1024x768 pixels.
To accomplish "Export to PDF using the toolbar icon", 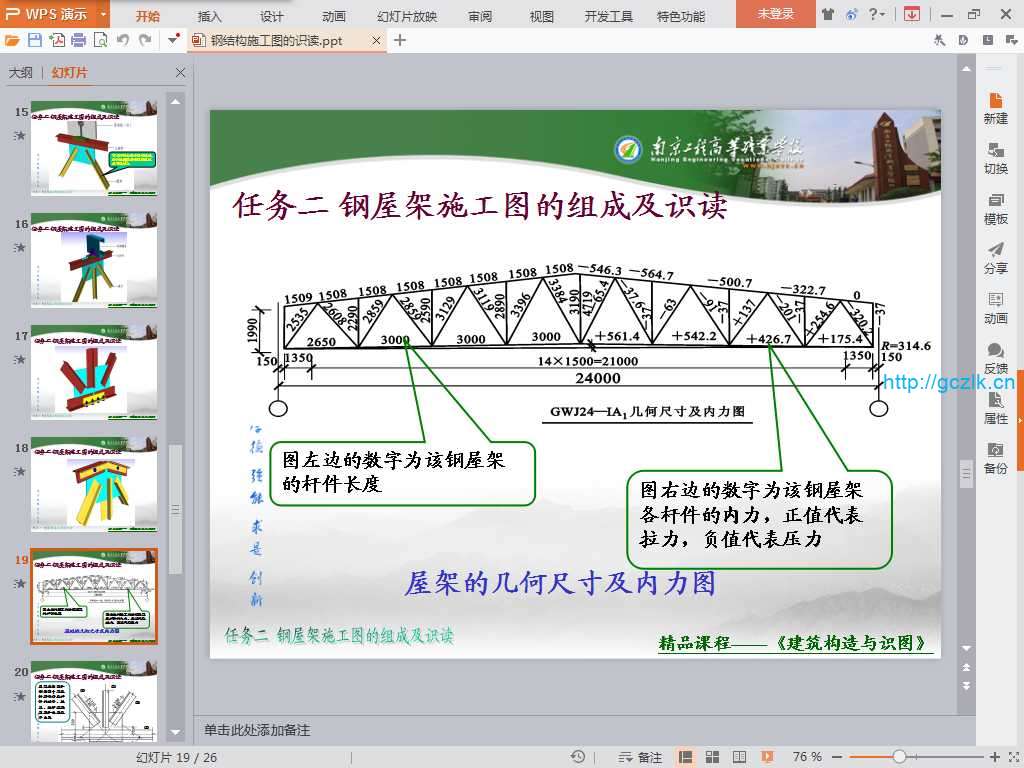I will tap(57, 40).
